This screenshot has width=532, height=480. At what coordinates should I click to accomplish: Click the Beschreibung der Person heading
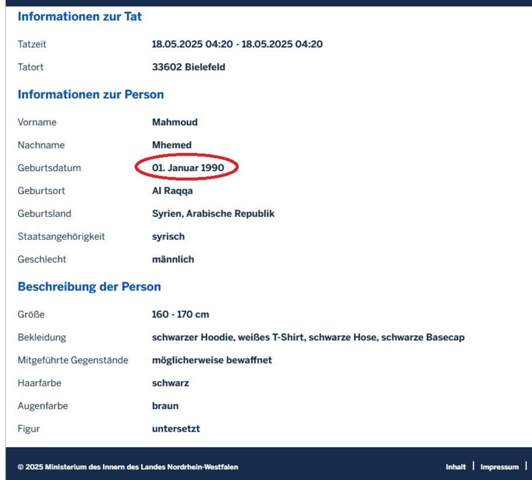(89, 287)
